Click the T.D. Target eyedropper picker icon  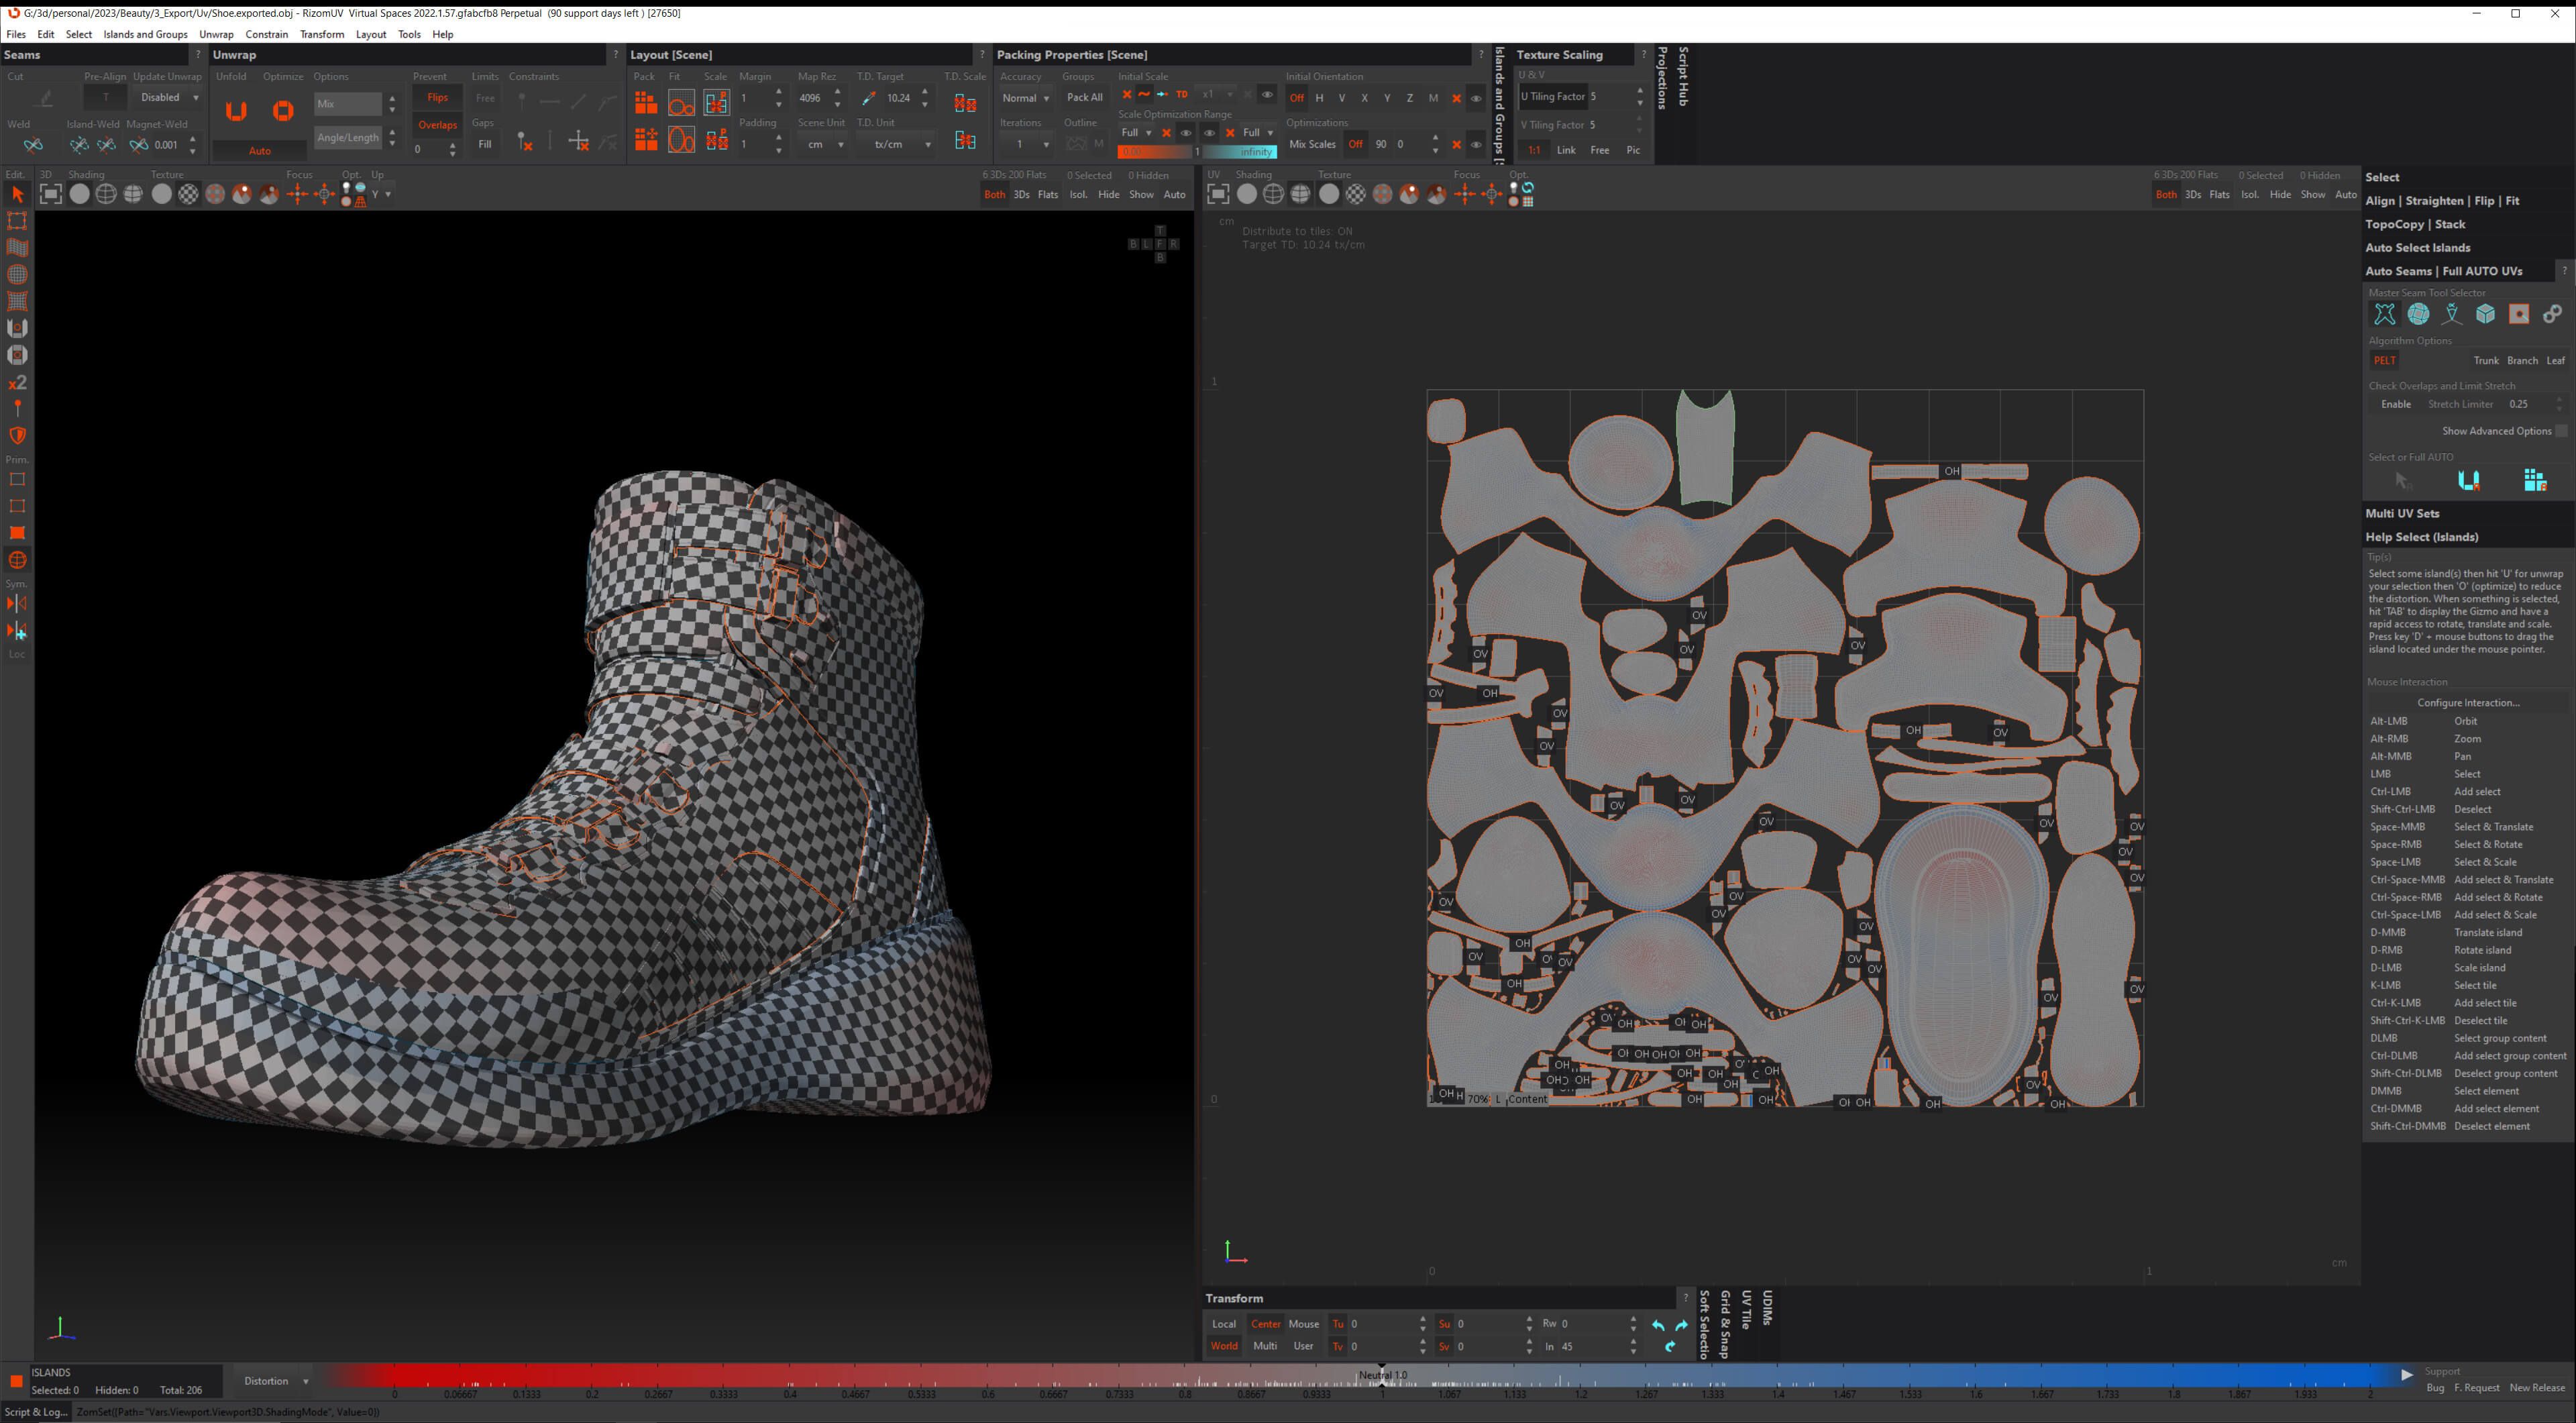[x=868, y=98]
